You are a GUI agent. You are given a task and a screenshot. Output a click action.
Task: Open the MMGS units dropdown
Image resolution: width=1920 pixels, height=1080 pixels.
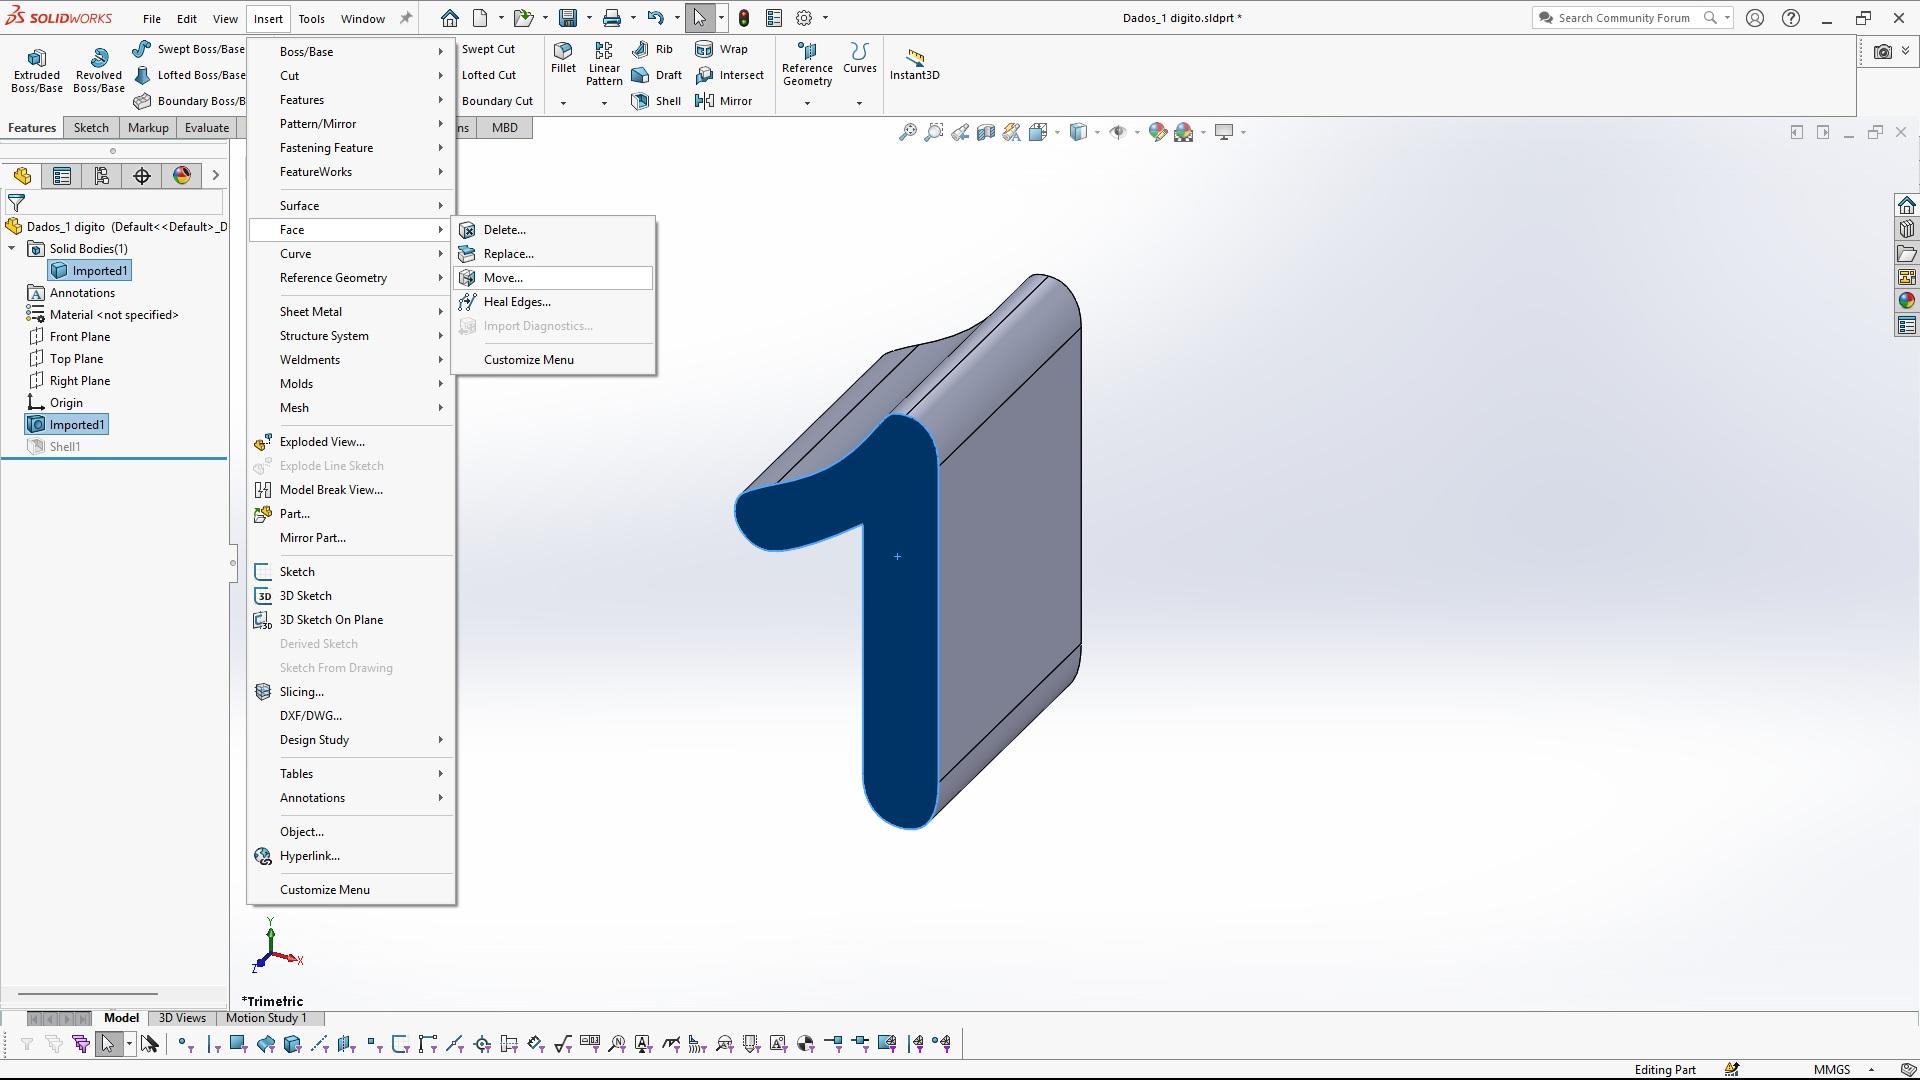1871,1070
